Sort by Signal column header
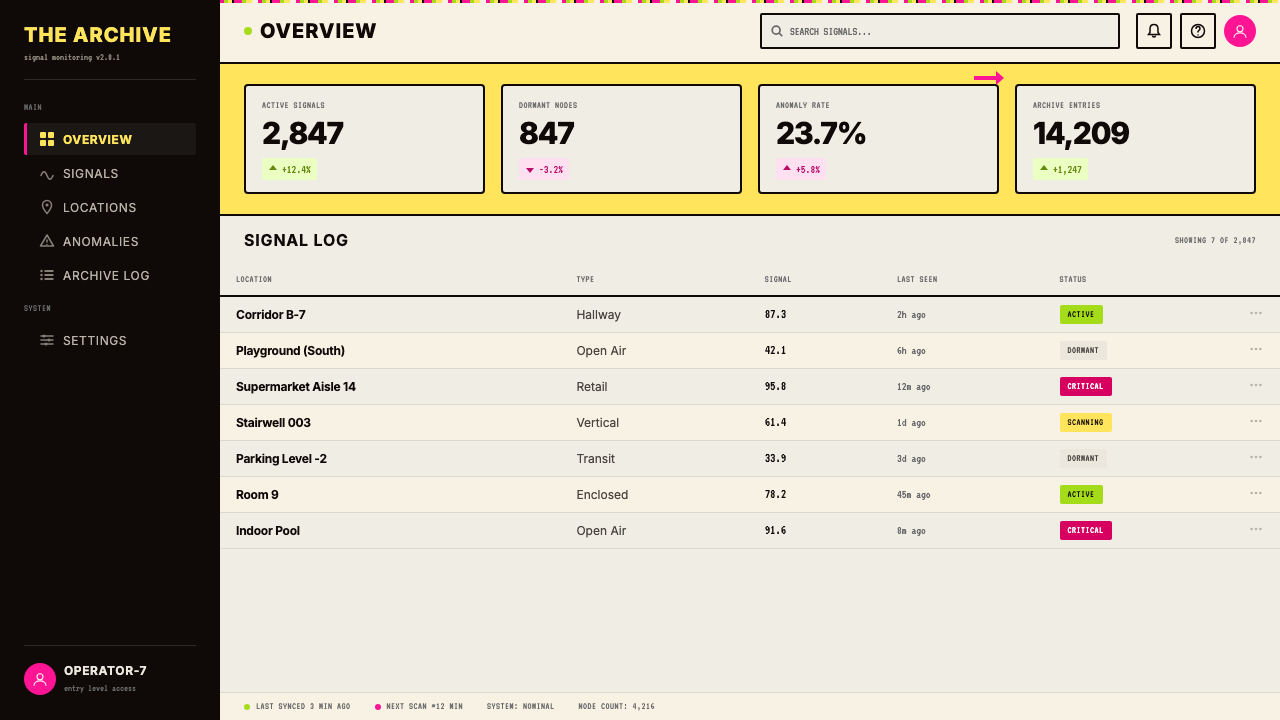The image size is (1280, 720). tap(778, 279)
